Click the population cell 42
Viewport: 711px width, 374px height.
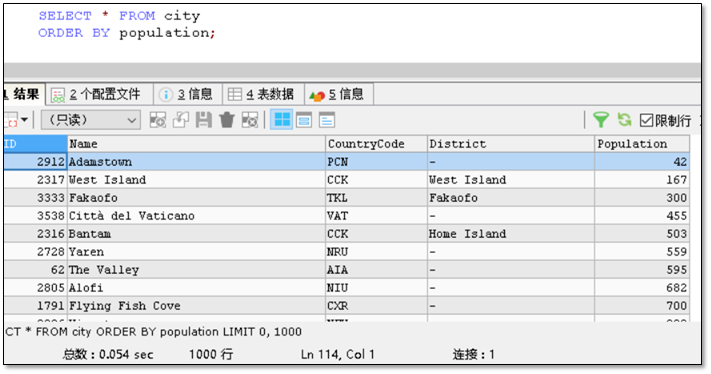click(x=642, y=162)
